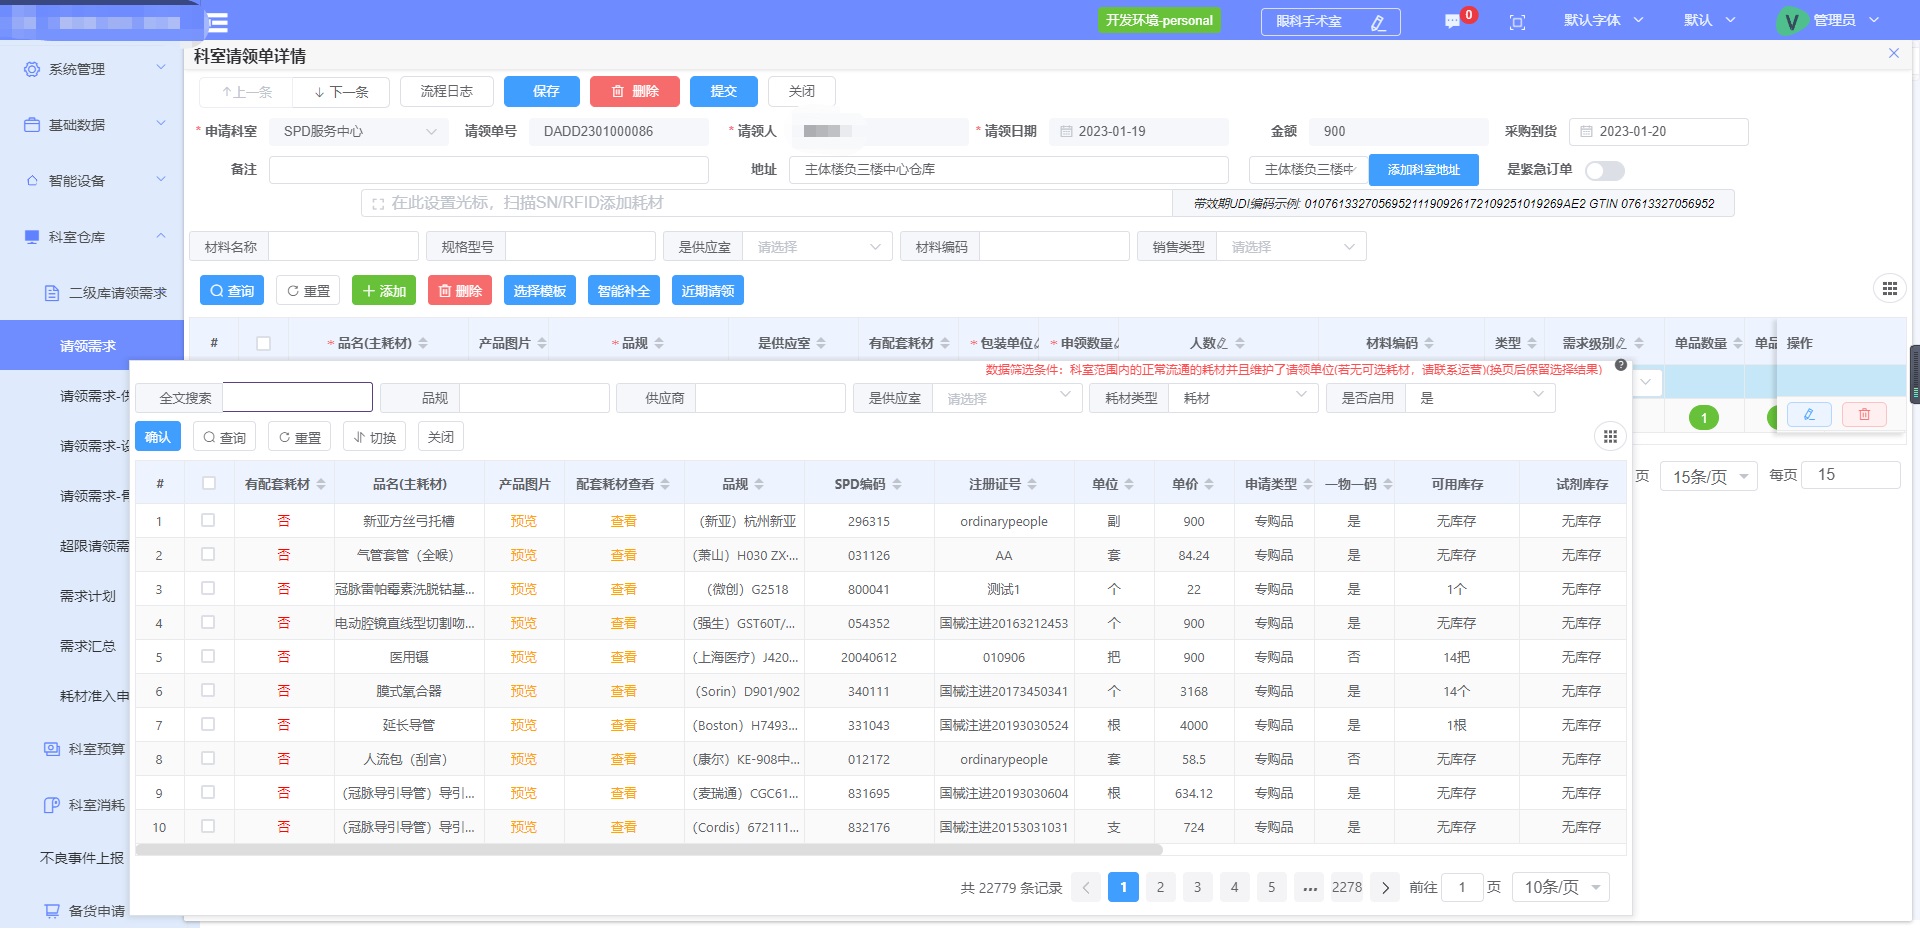Open the 10条/页 page size dropdown

tap(1562, 887)
